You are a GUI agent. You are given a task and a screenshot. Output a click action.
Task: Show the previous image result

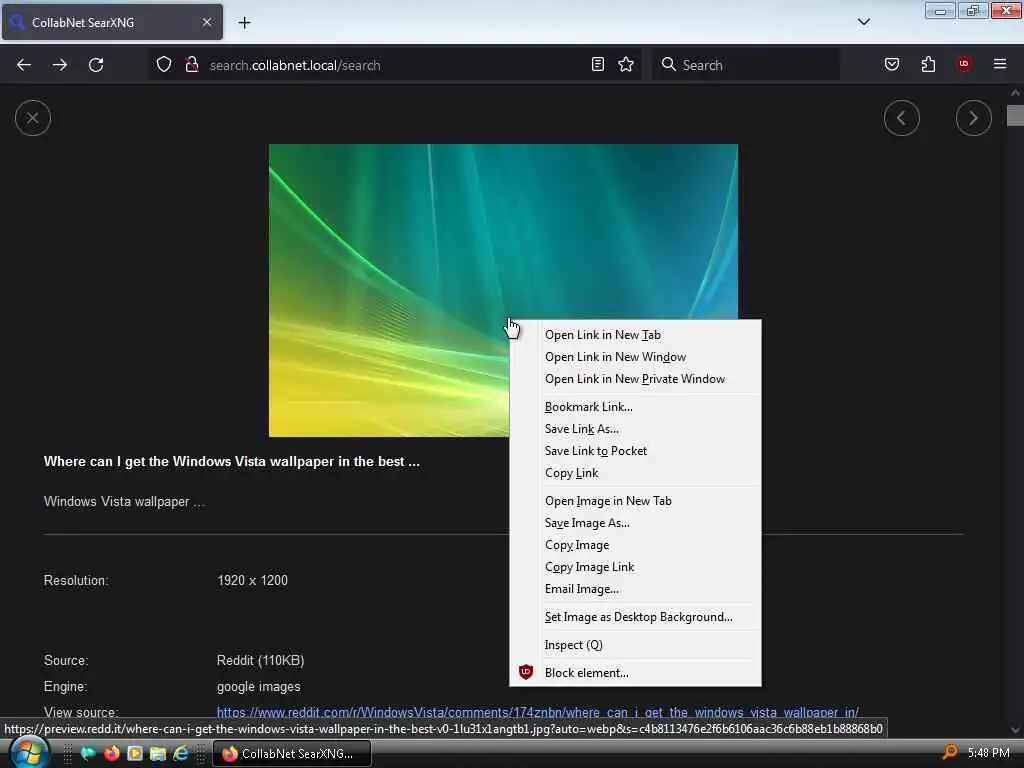pos(902,118)
